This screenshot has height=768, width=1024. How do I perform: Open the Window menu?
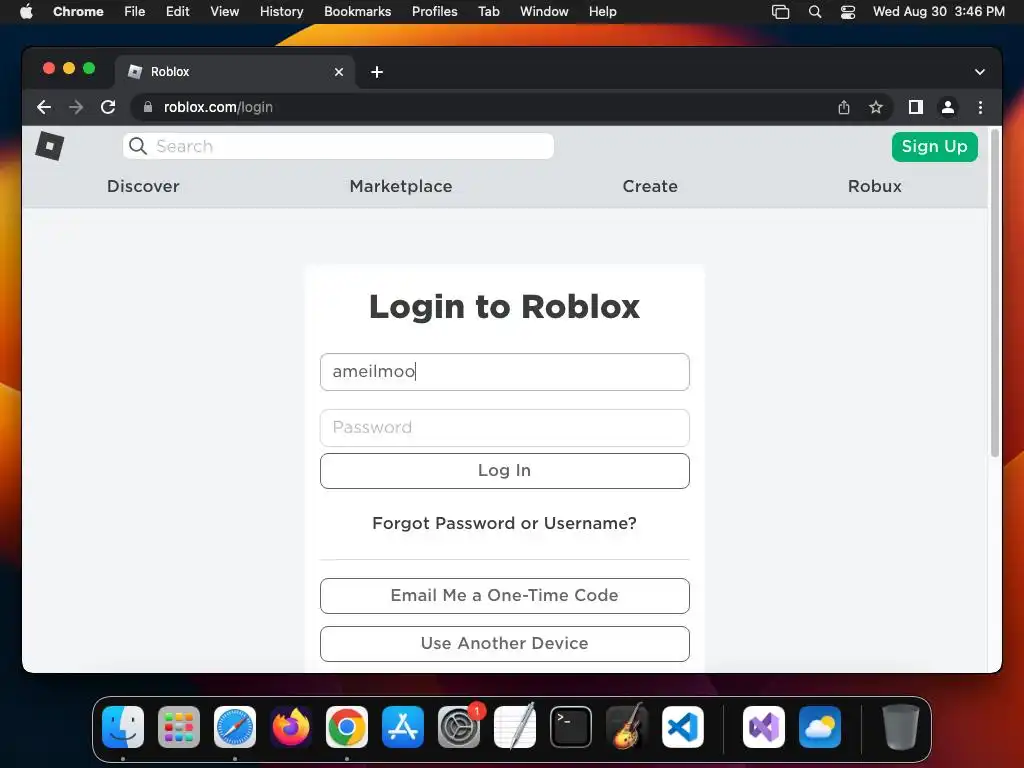pos(544,12)
